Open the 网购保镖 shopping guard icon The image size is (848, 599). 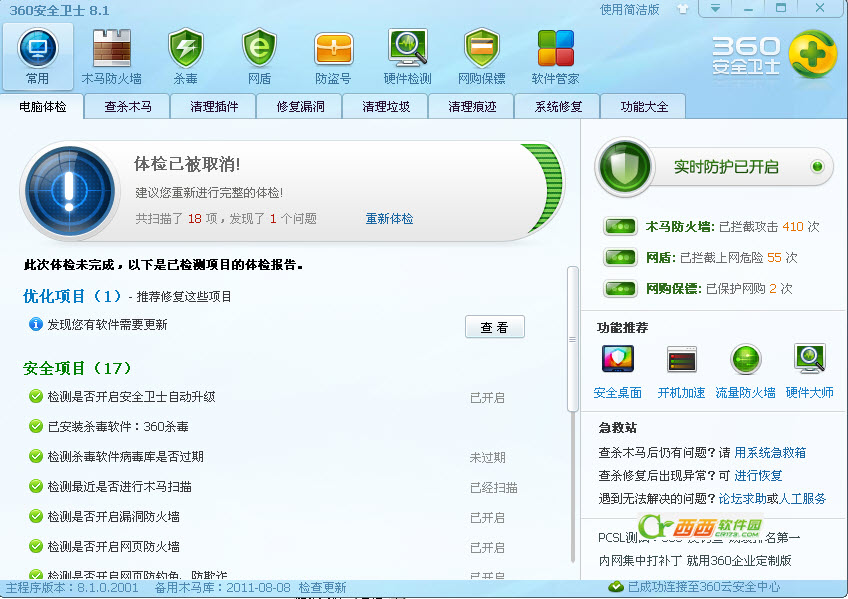coord(481,49)
